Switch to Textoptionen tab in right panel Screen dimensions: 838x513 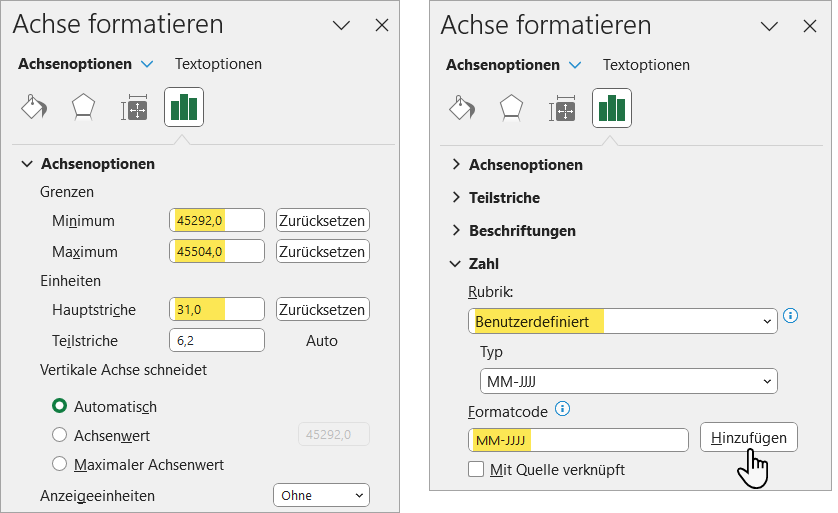(x=646, y=65)
